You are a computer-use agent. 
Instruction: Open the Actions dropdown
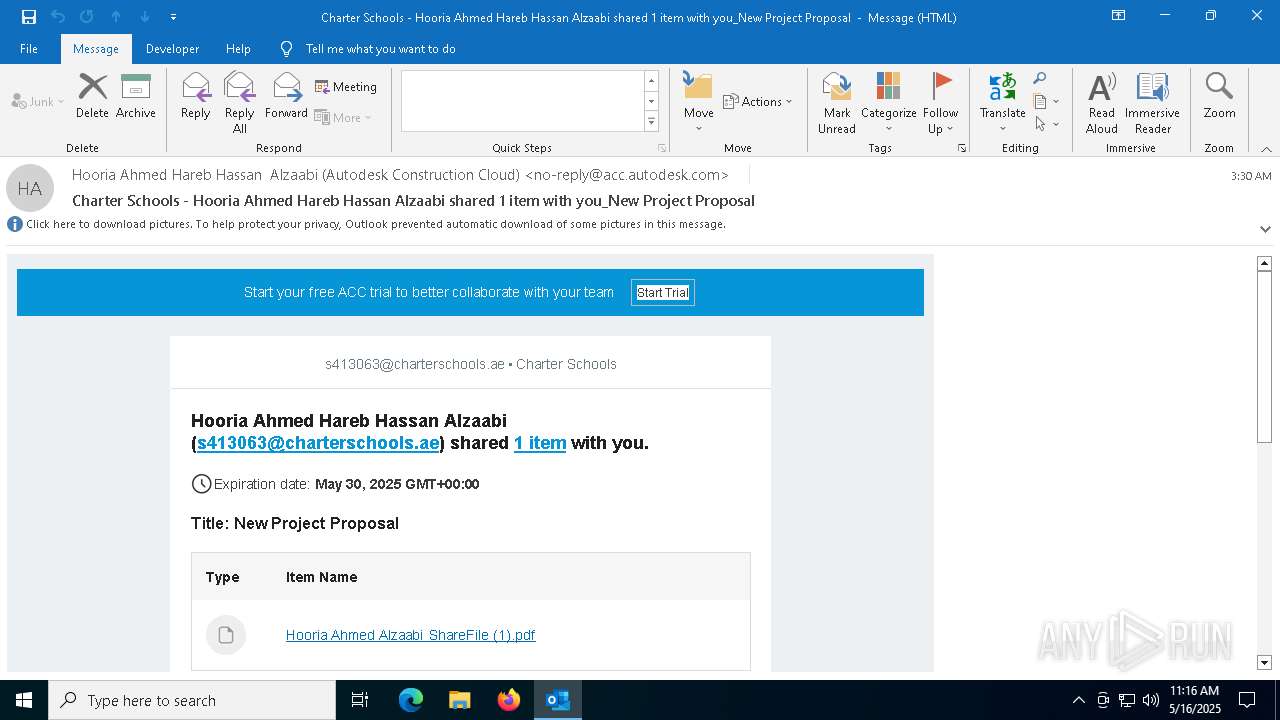pyautogui.click(x=757, y=101)
